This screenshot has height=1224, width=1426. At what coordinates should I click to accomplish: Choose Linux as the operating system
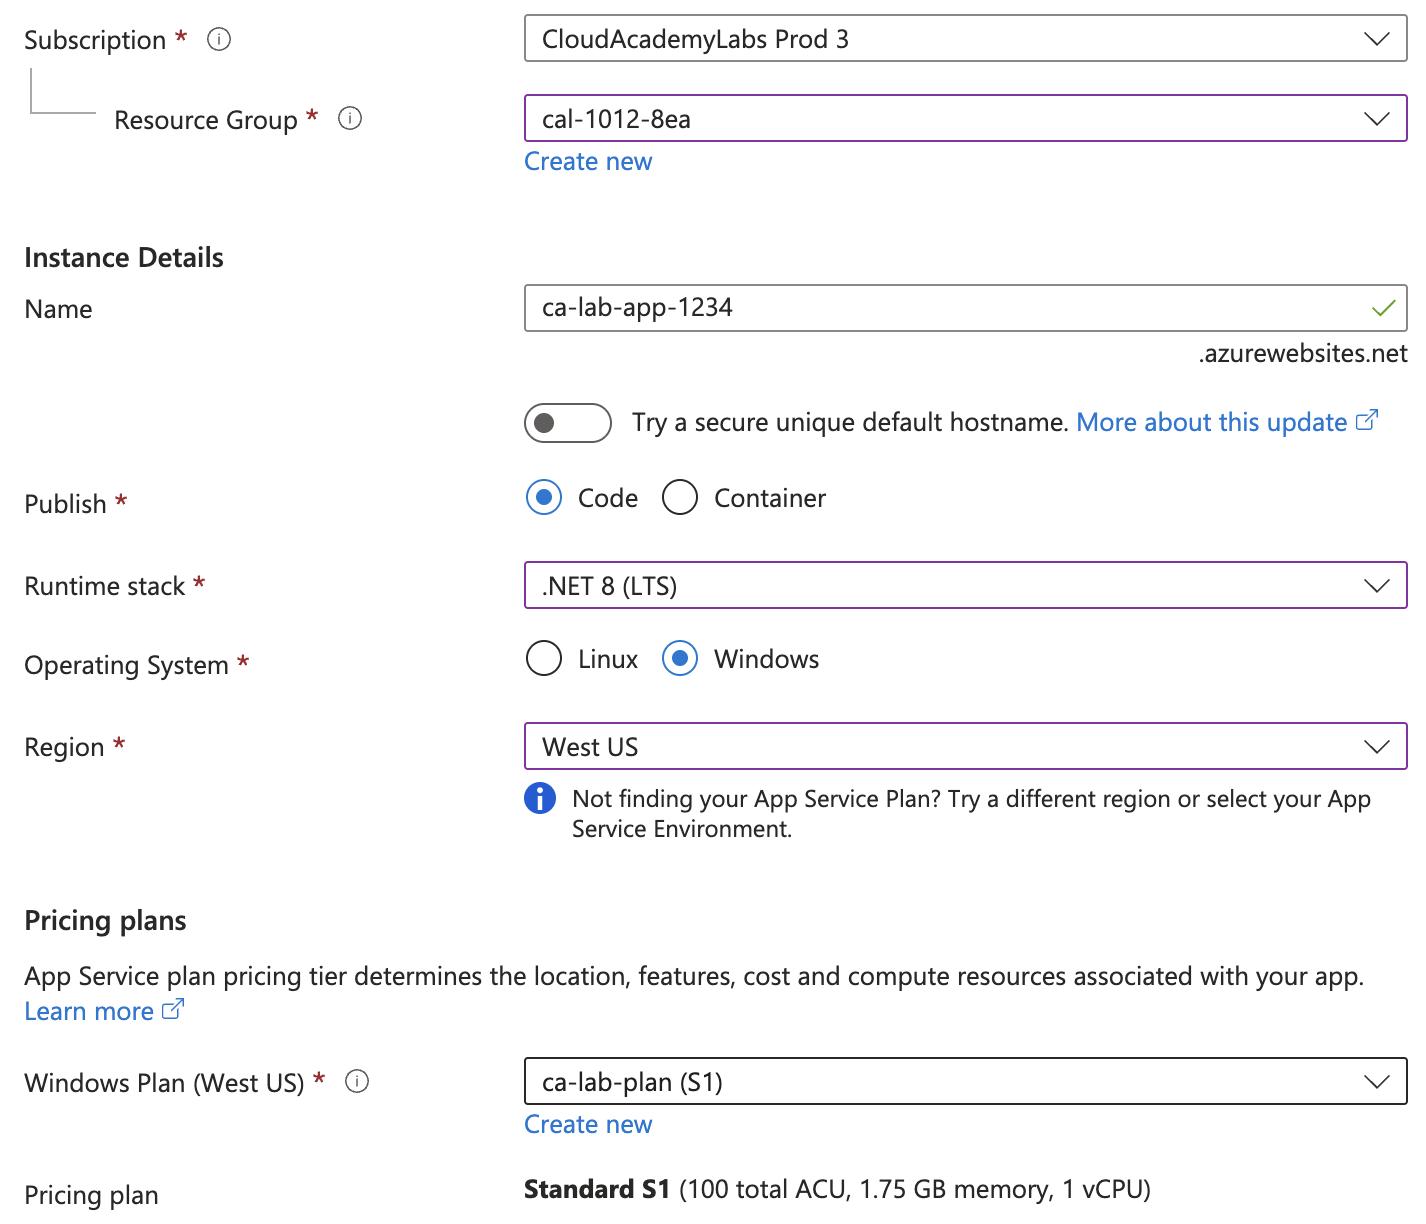pyautogui.click(x=544, y=659)
